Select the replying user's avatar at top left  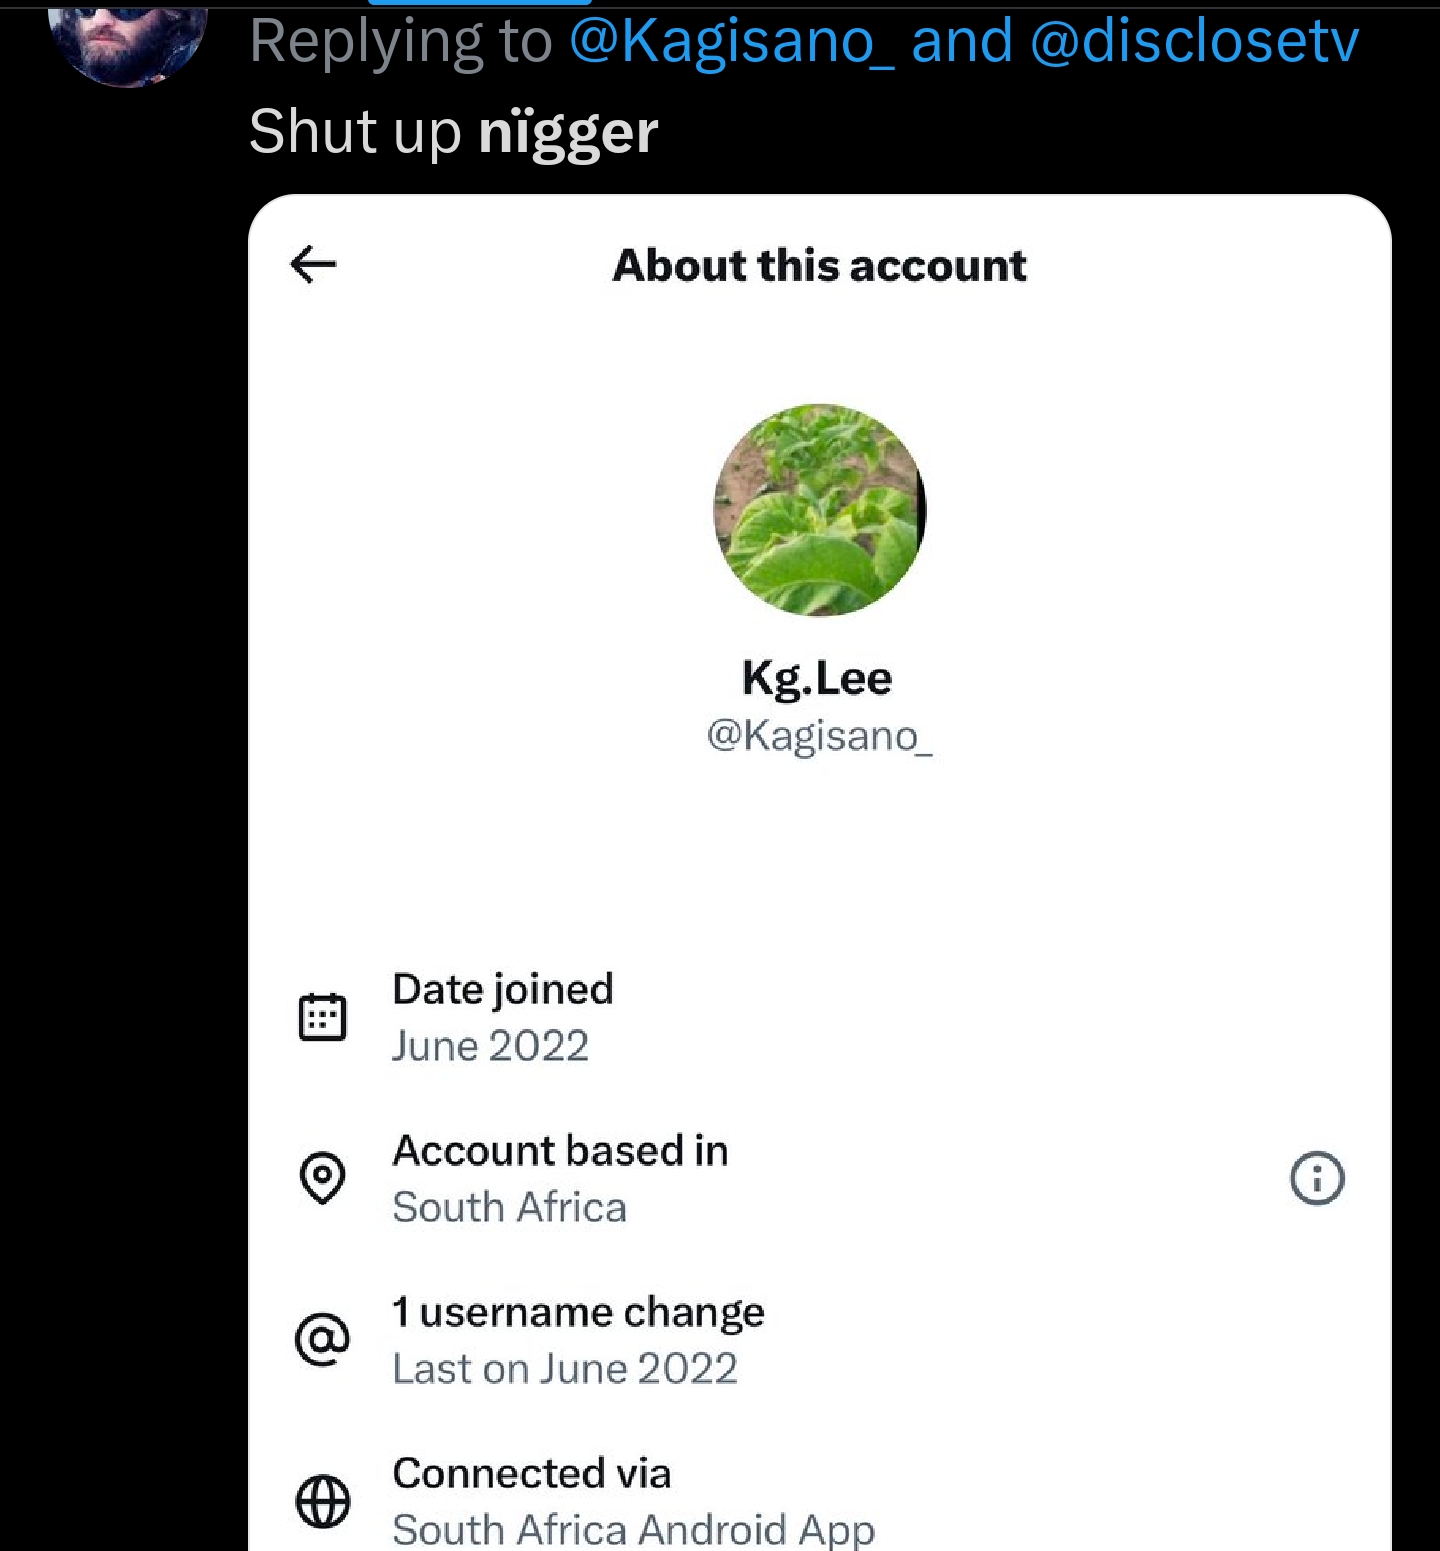[x=128, y=40]
